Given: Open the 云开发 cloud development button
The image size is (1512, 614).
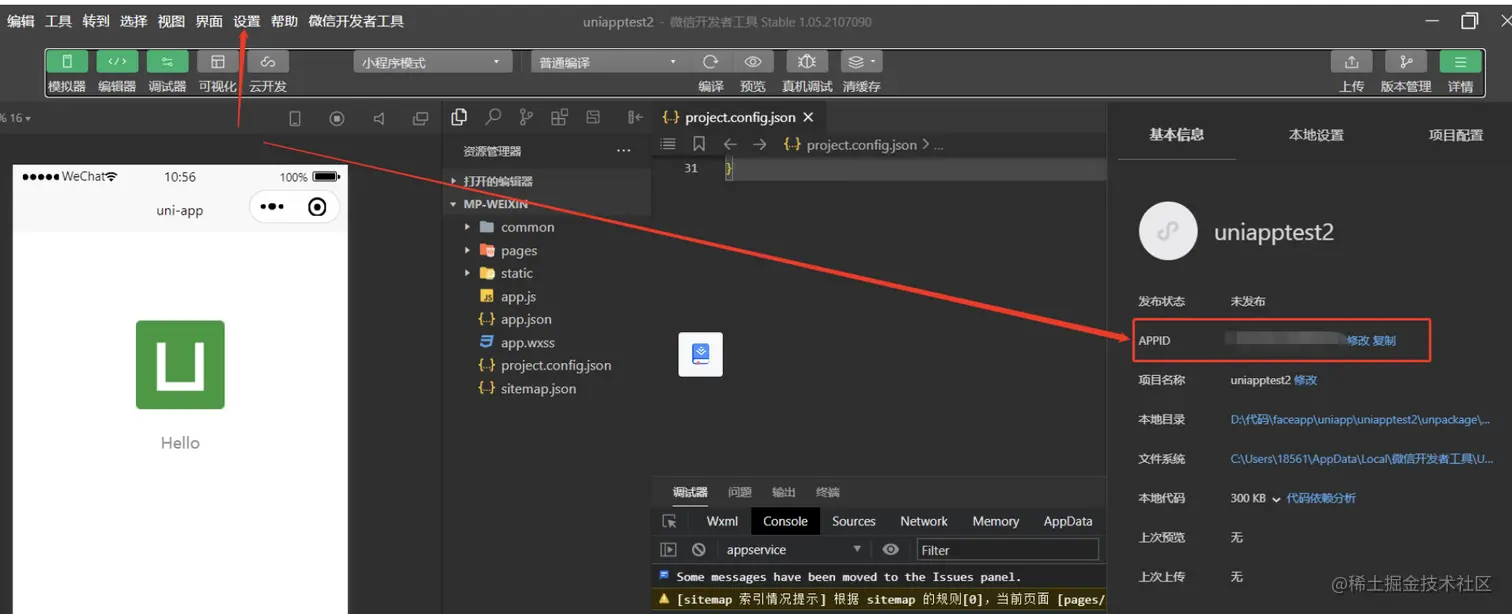Looking at the screenshot, I should point(268,62).
